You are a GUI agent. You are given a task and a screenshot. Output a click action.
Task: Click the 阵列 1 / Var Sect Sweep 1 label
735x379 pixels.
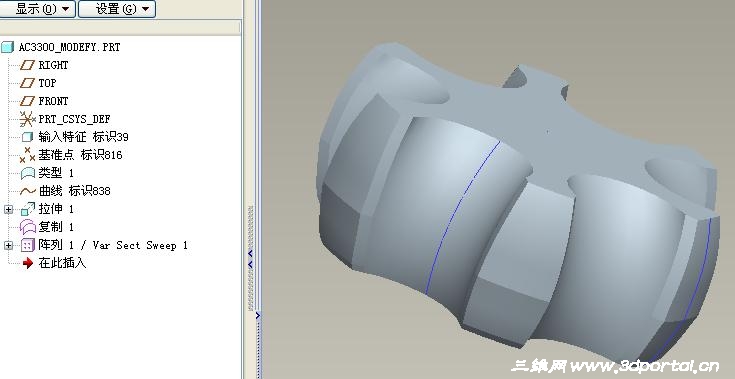113,245
